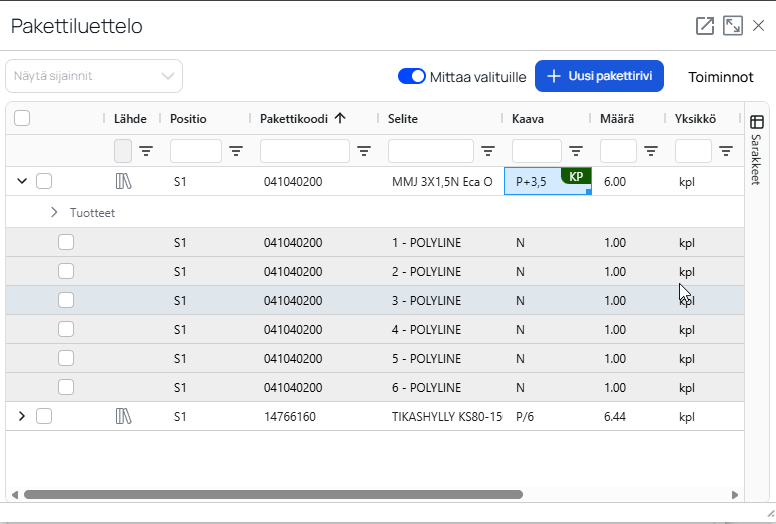
Task: Open the Sarakkeet columns panel icon
Action: coord(757,122)
